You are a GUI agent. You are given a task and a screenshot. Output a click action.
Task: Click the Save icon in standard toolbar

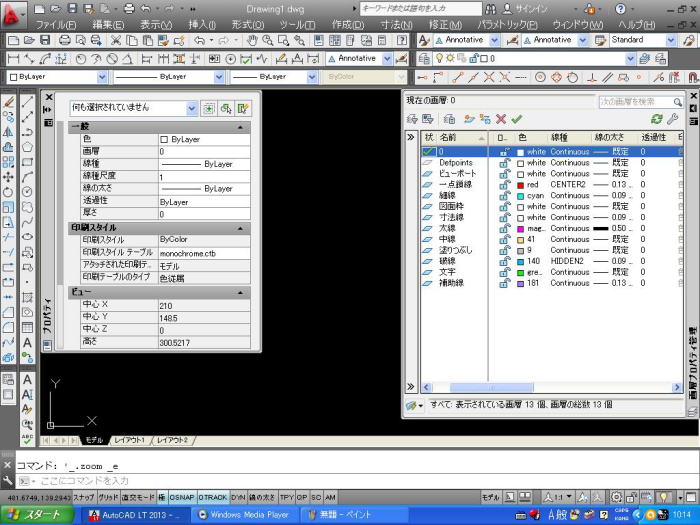(x=45, y=41)
